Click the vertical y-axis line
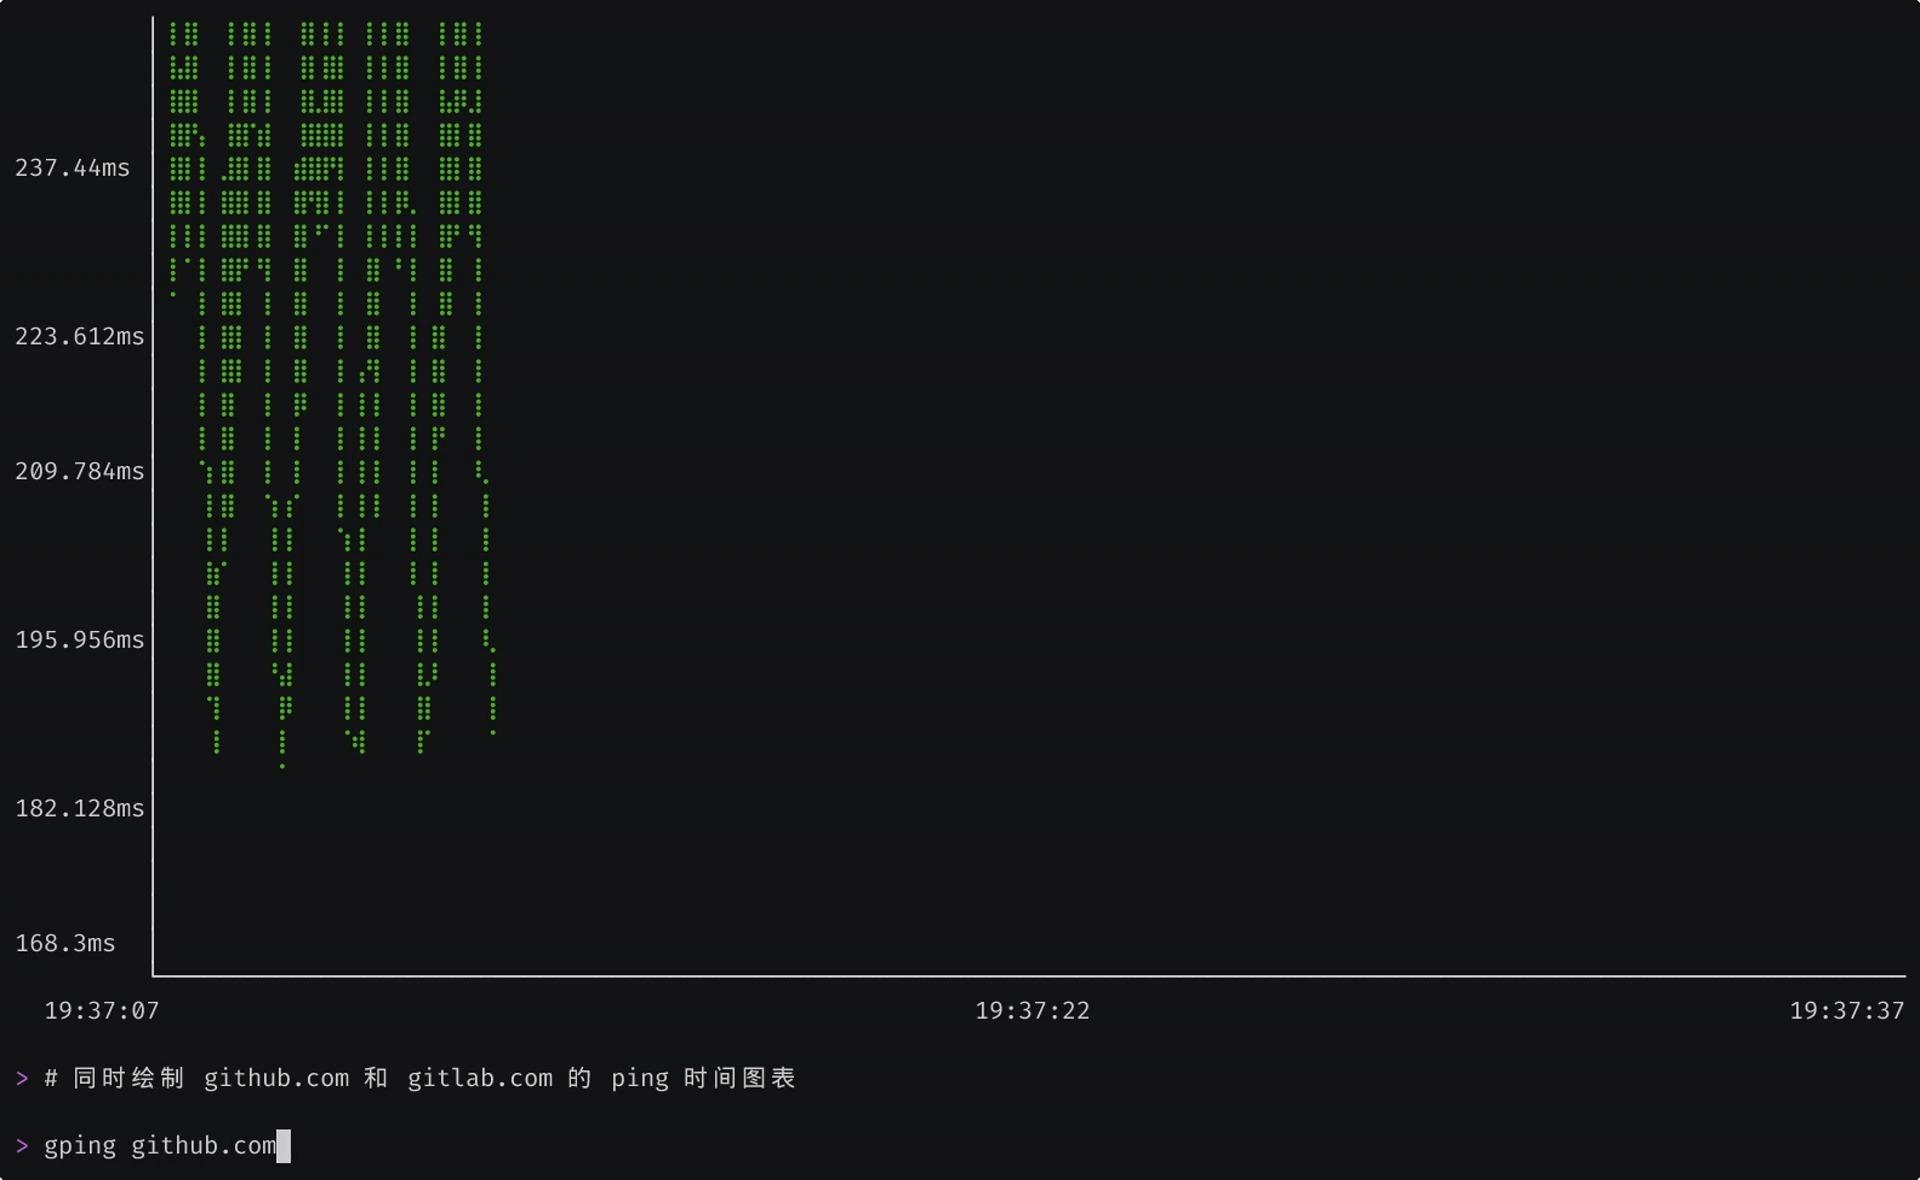This screenshot has width=1920, height=1180. pyautogui.click(x=153, y=500)
